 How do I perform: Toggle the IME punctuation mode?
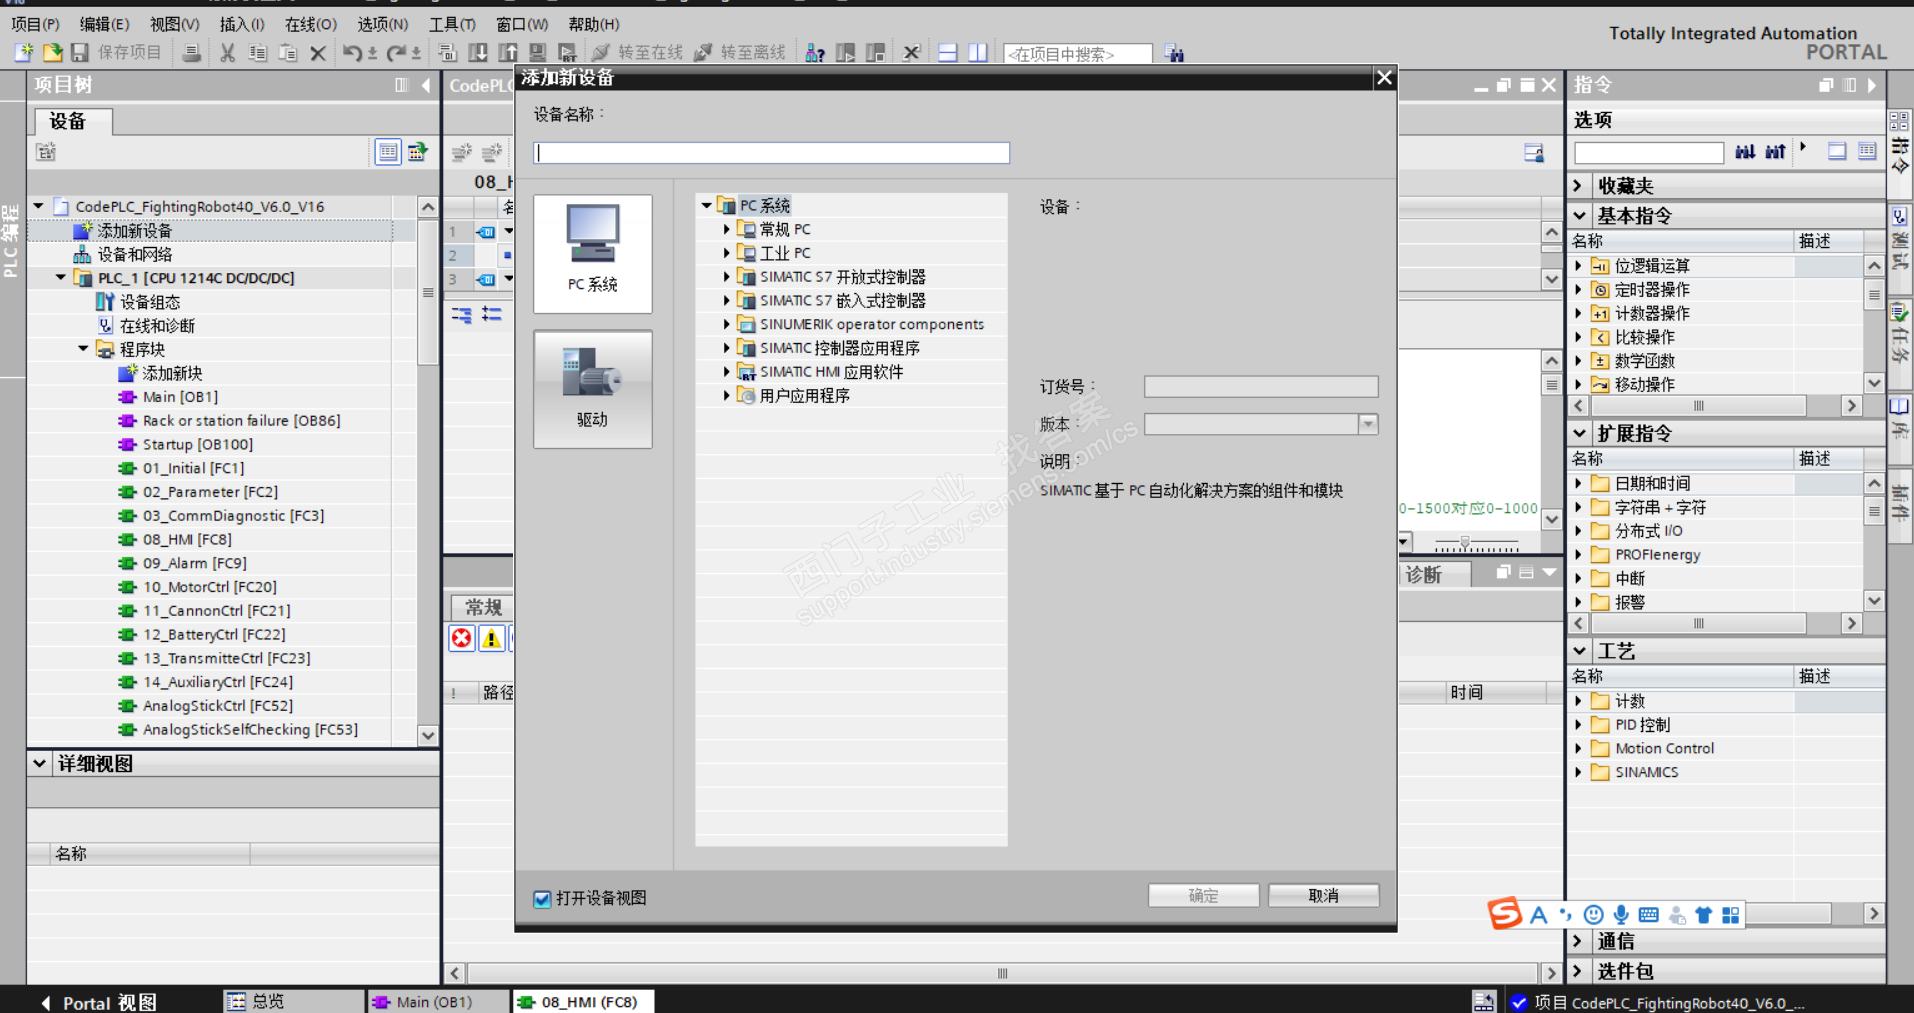coord(1565,915)
